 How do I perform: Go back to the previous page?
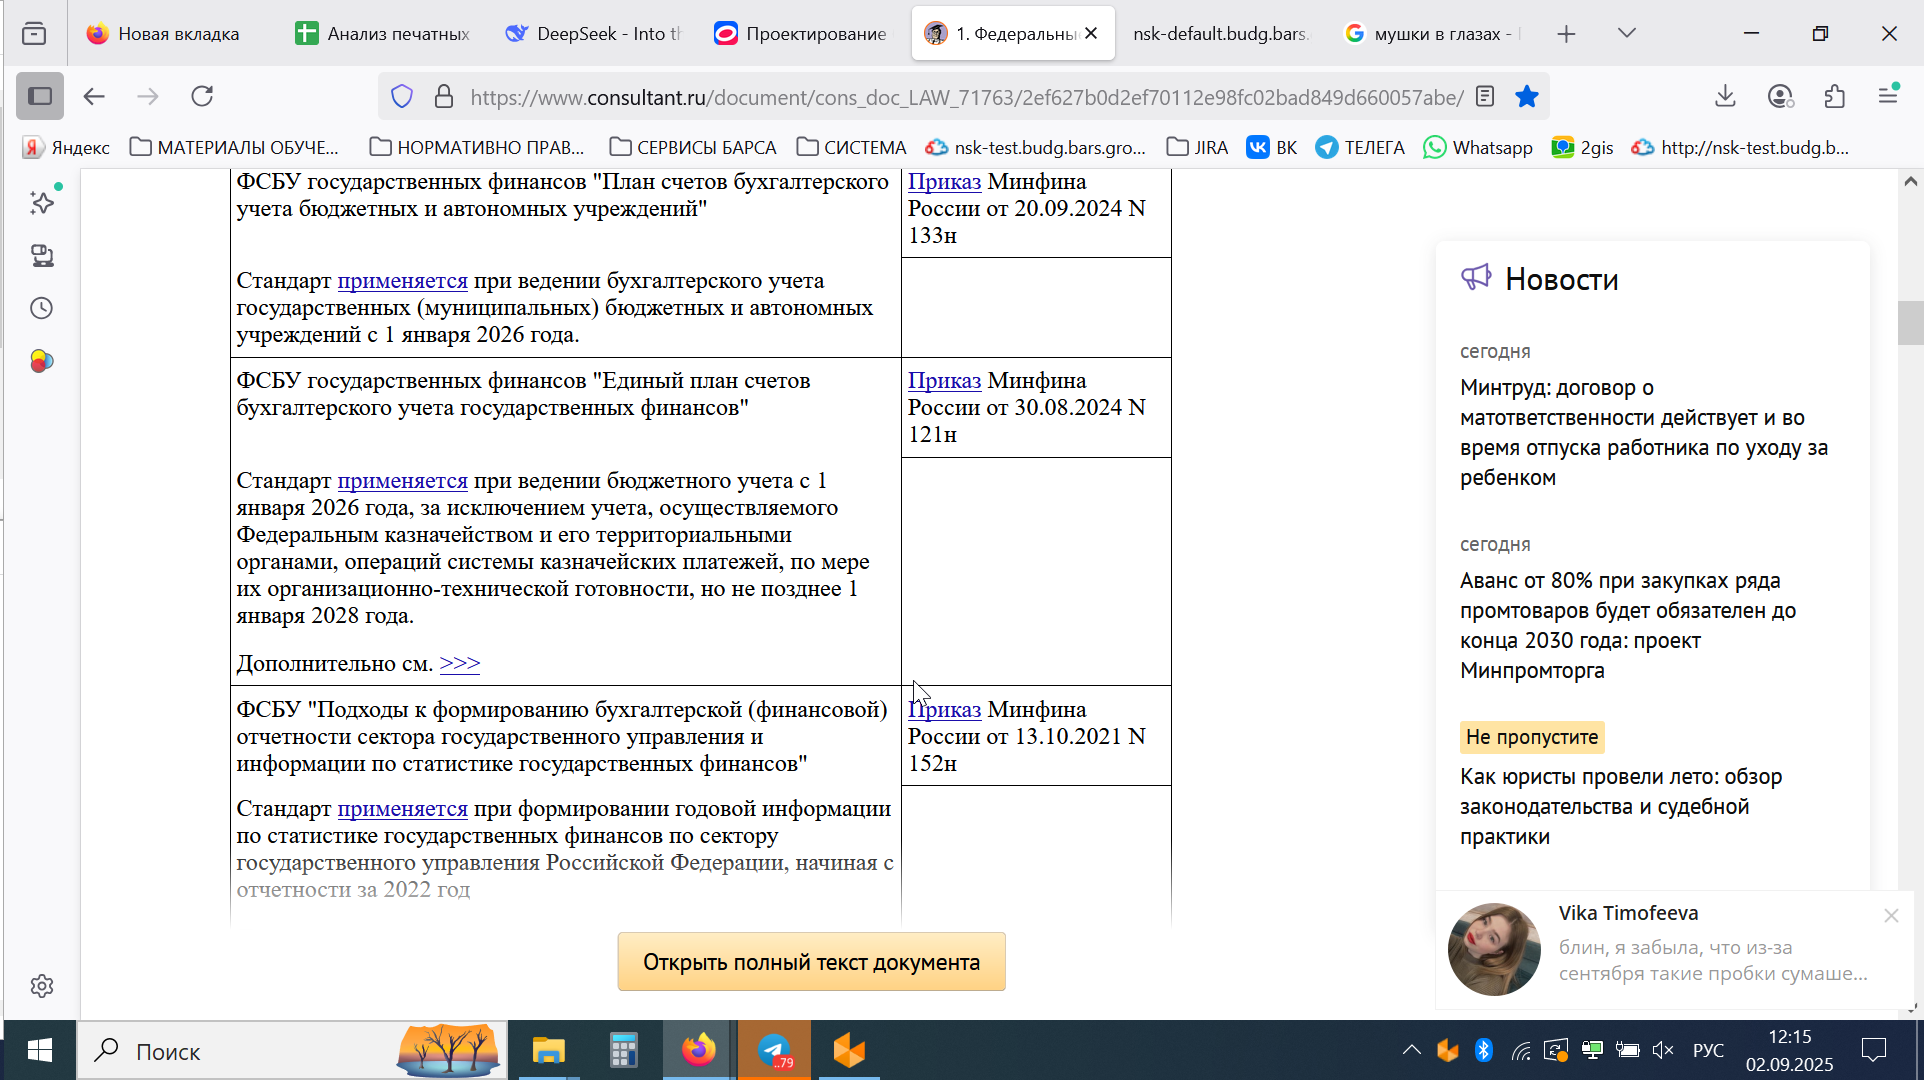click(x=94, y=96)
